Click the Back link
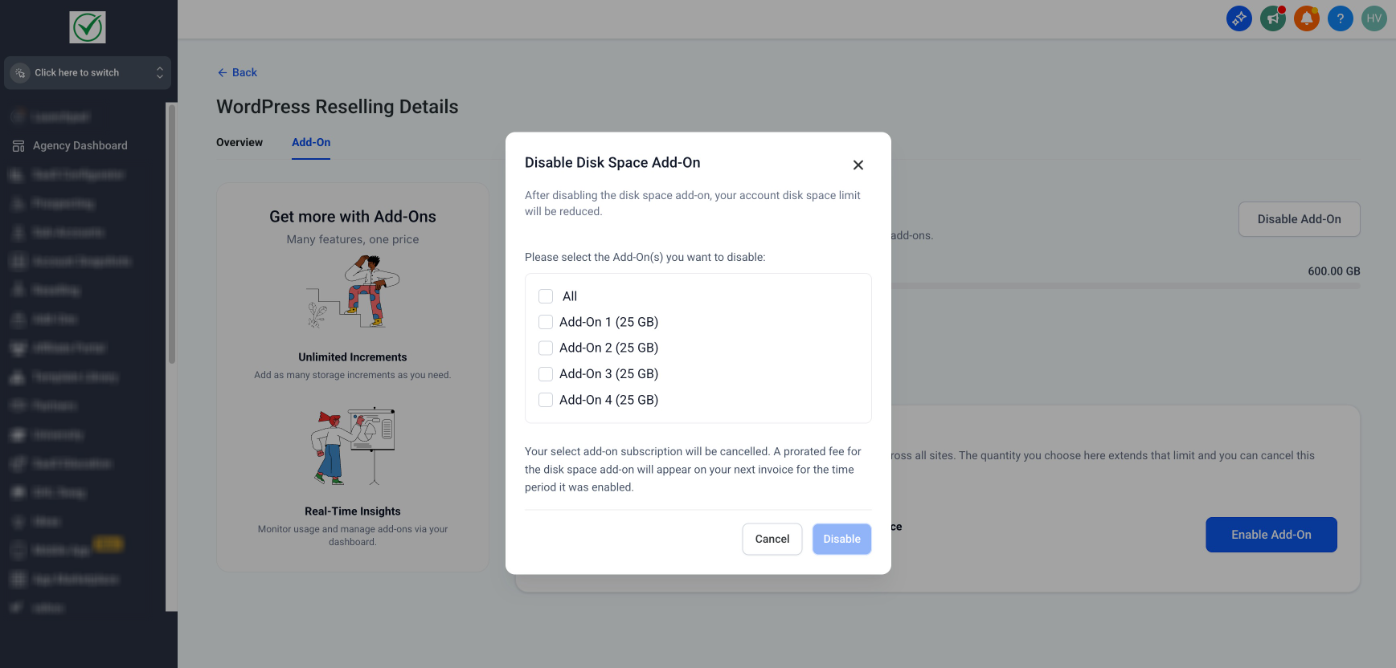 click(x=237, y=72)
